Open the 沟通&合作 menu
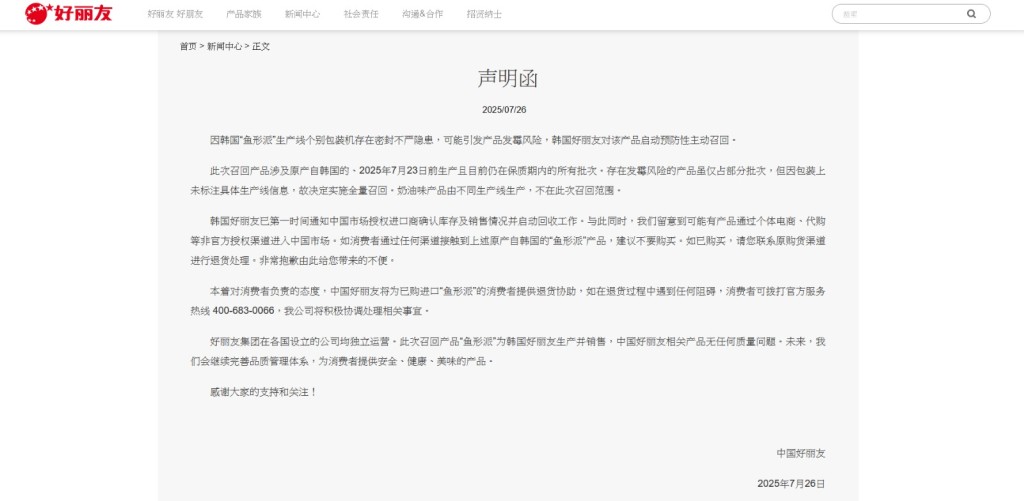Screen dimensions: 1024x501 click(x=423, y=14)
